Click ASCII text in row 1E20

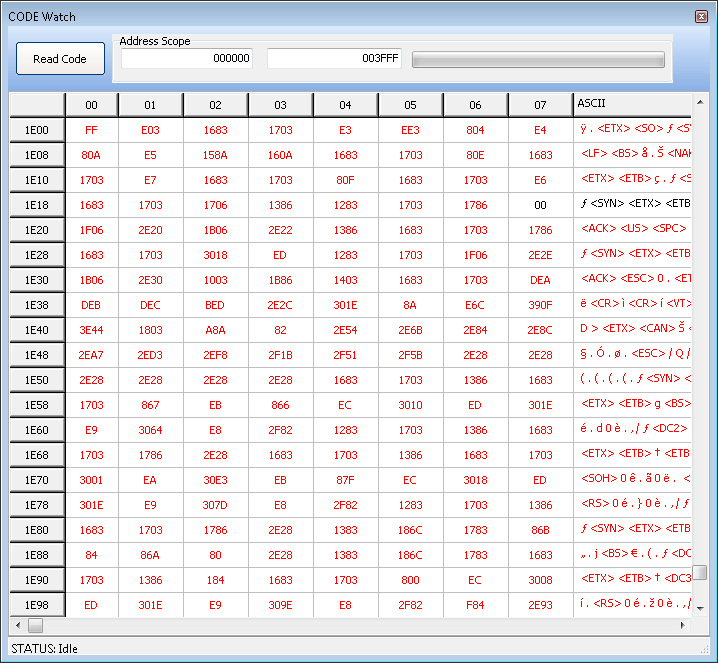pos(634,228)
